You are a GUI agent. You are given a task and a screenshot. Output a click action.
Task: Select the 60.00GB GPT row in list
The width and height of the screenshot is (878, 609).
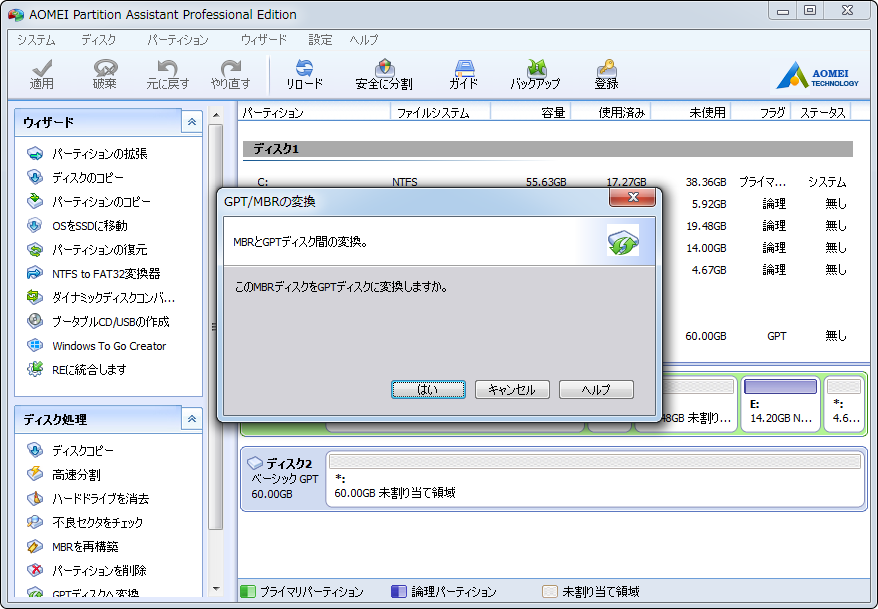coord(757,336)
